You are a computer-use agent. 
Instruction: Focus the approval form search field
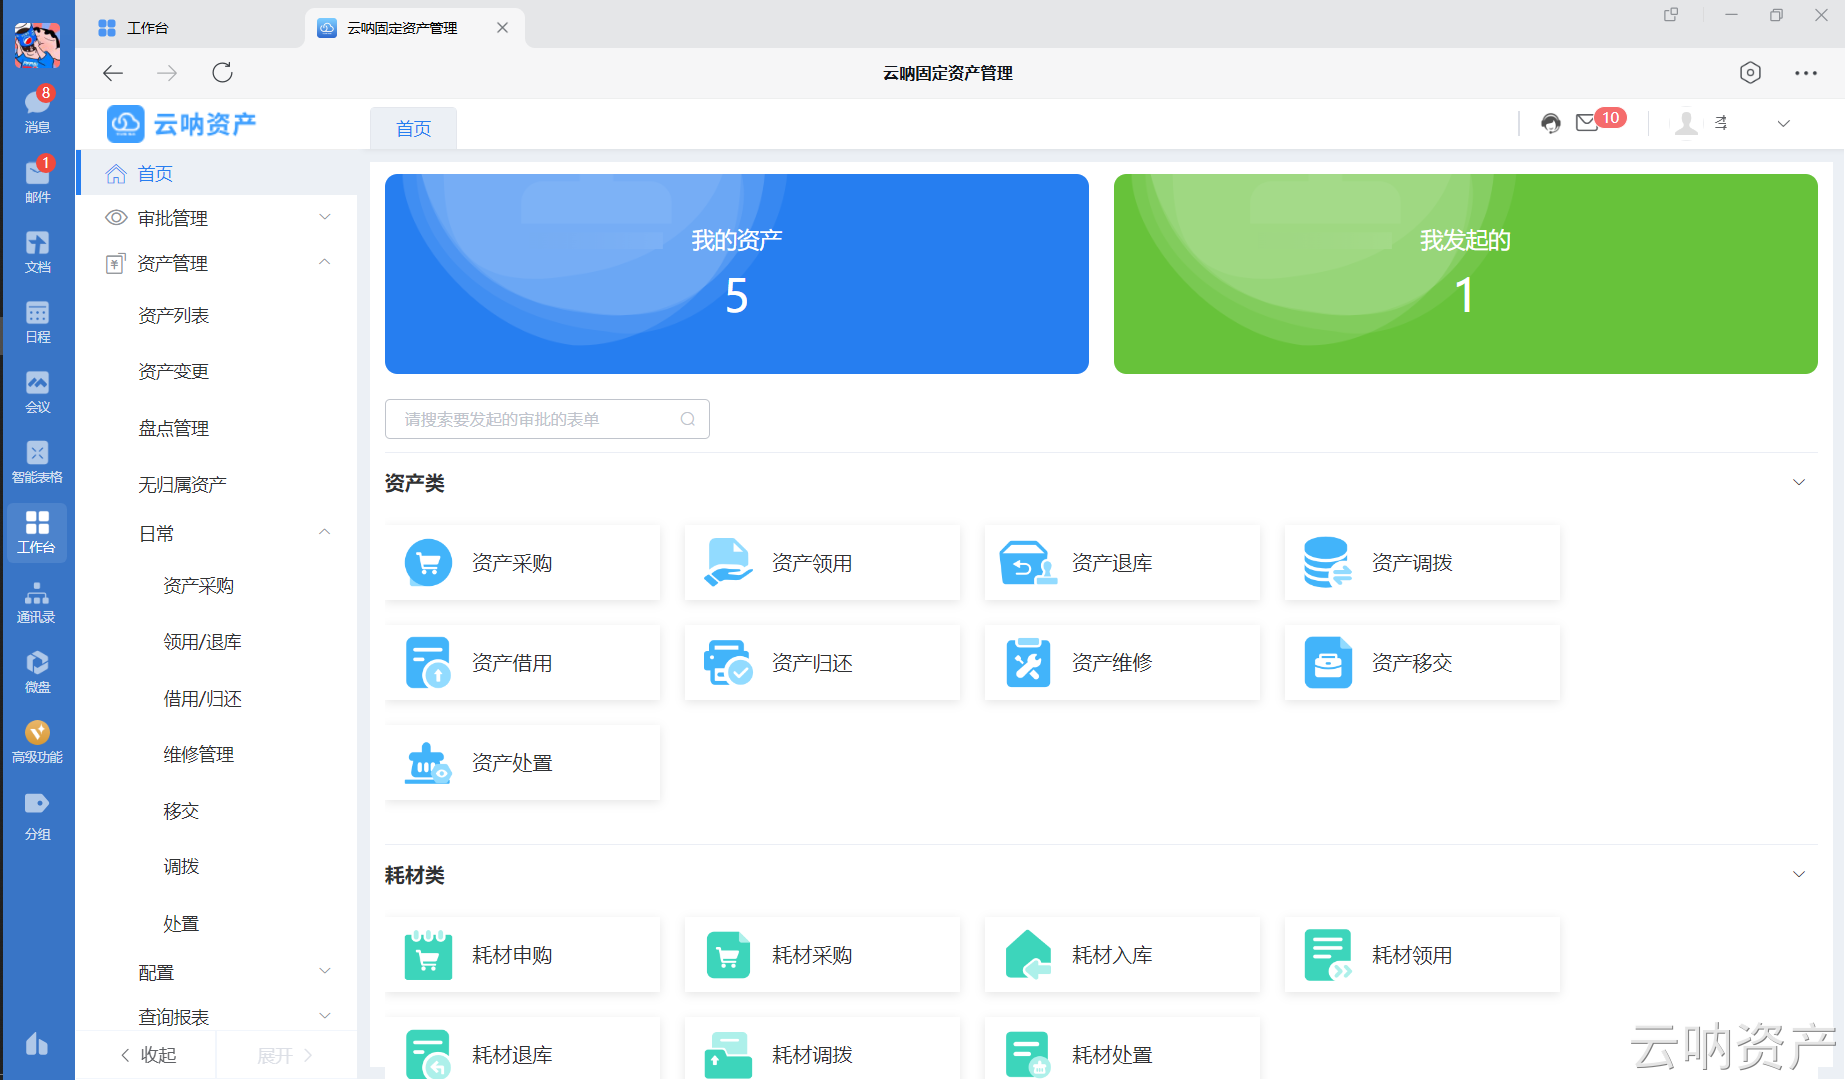pyautogui.click(x=547, y=419)
